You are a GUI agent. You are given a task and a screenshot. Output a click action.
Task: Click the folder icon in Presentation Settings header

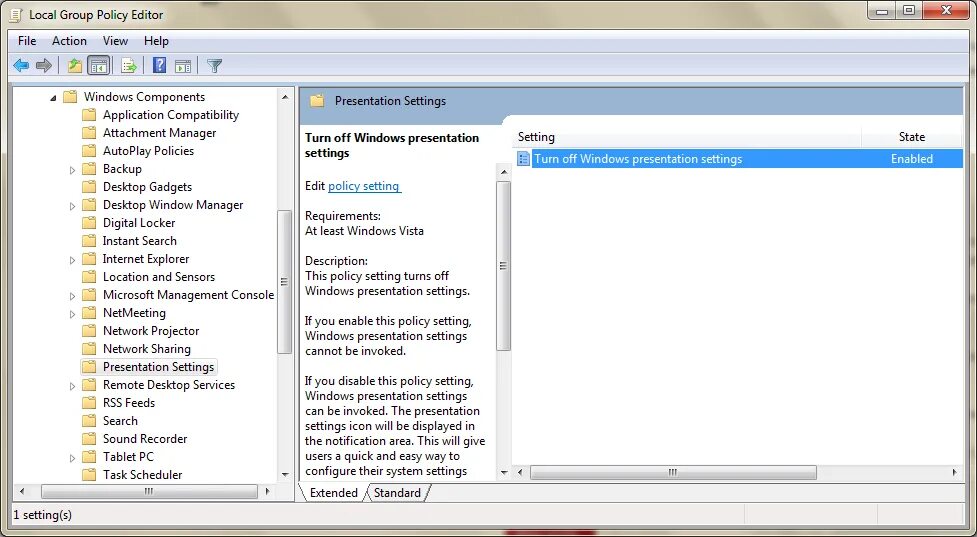tap(317, 101)
